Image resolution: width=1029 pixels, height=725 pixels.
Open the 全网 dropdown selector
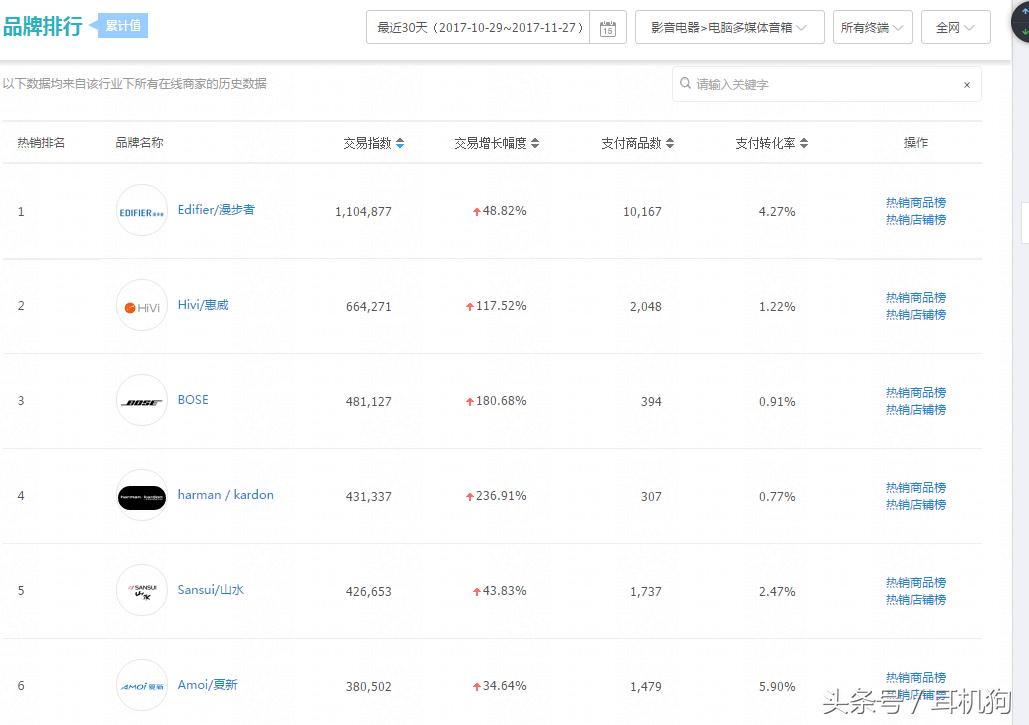[955, 27]
